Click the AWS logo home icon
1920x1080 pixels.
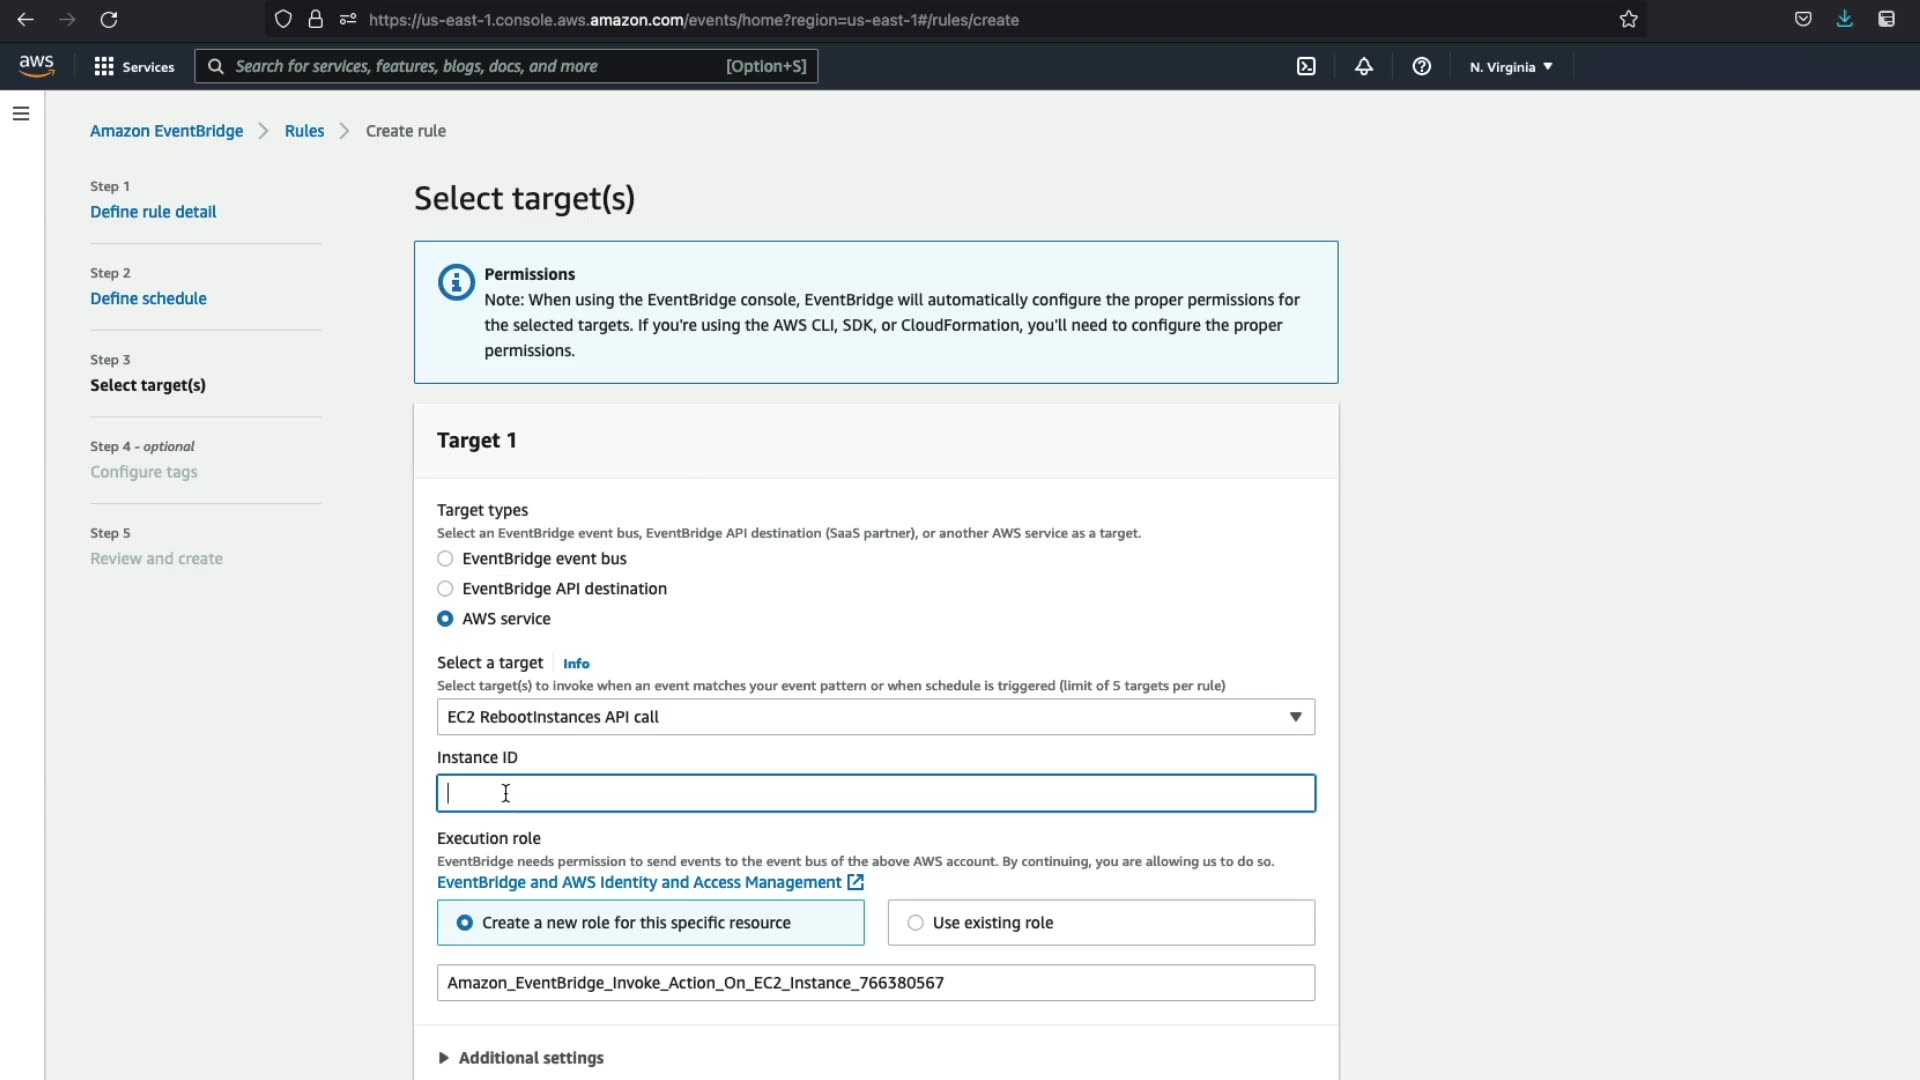(x=37, y=66)
